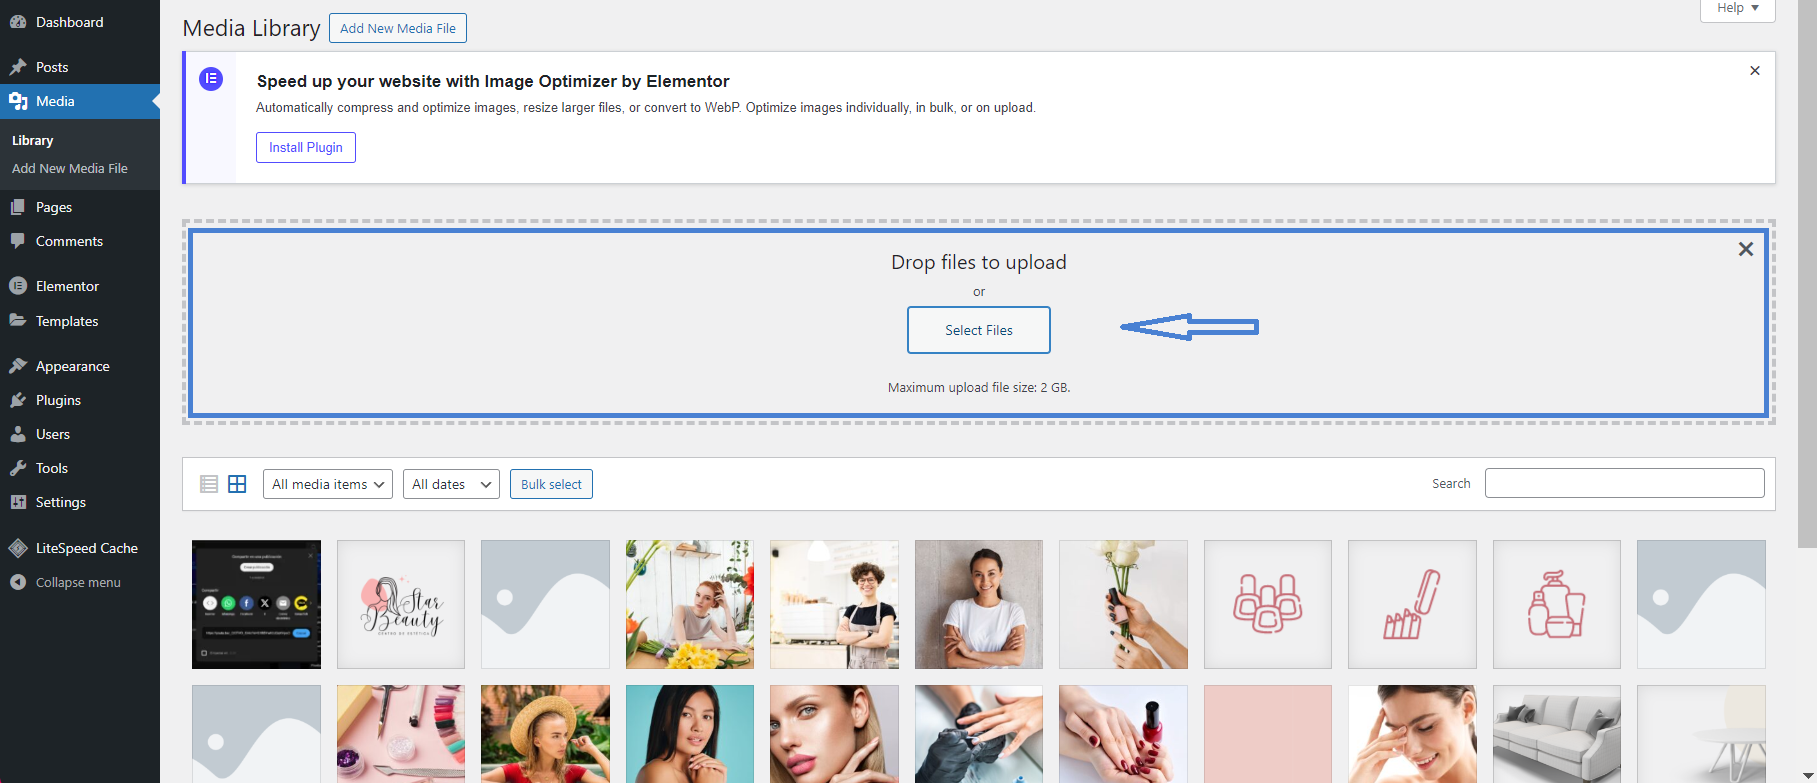Click the Install Plugin button
Viewport: 1817px width, 783px height.
point(305,147)
